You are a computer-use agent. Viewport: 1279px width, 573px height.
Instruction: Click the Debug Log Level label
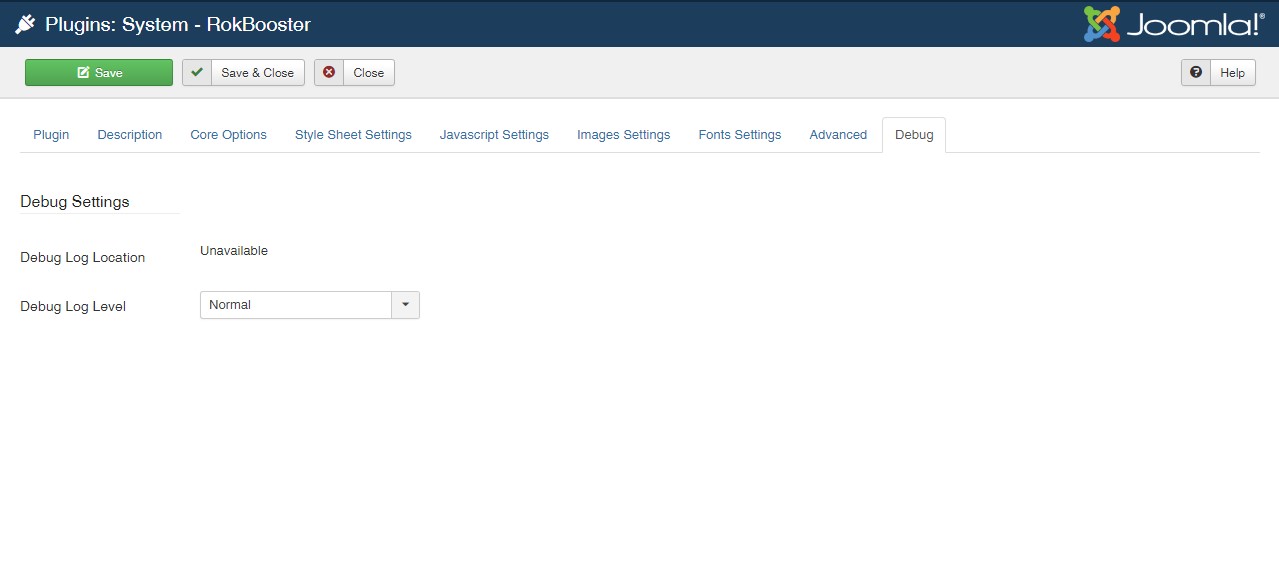[73, 307]
